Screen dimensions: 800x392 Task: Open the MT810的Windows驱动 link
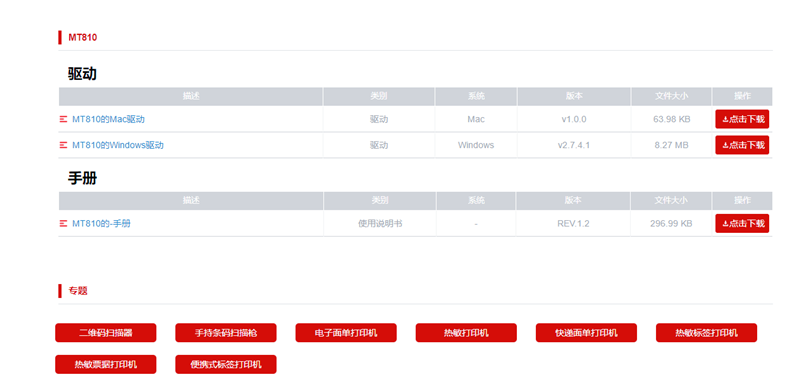pos(118,145)
